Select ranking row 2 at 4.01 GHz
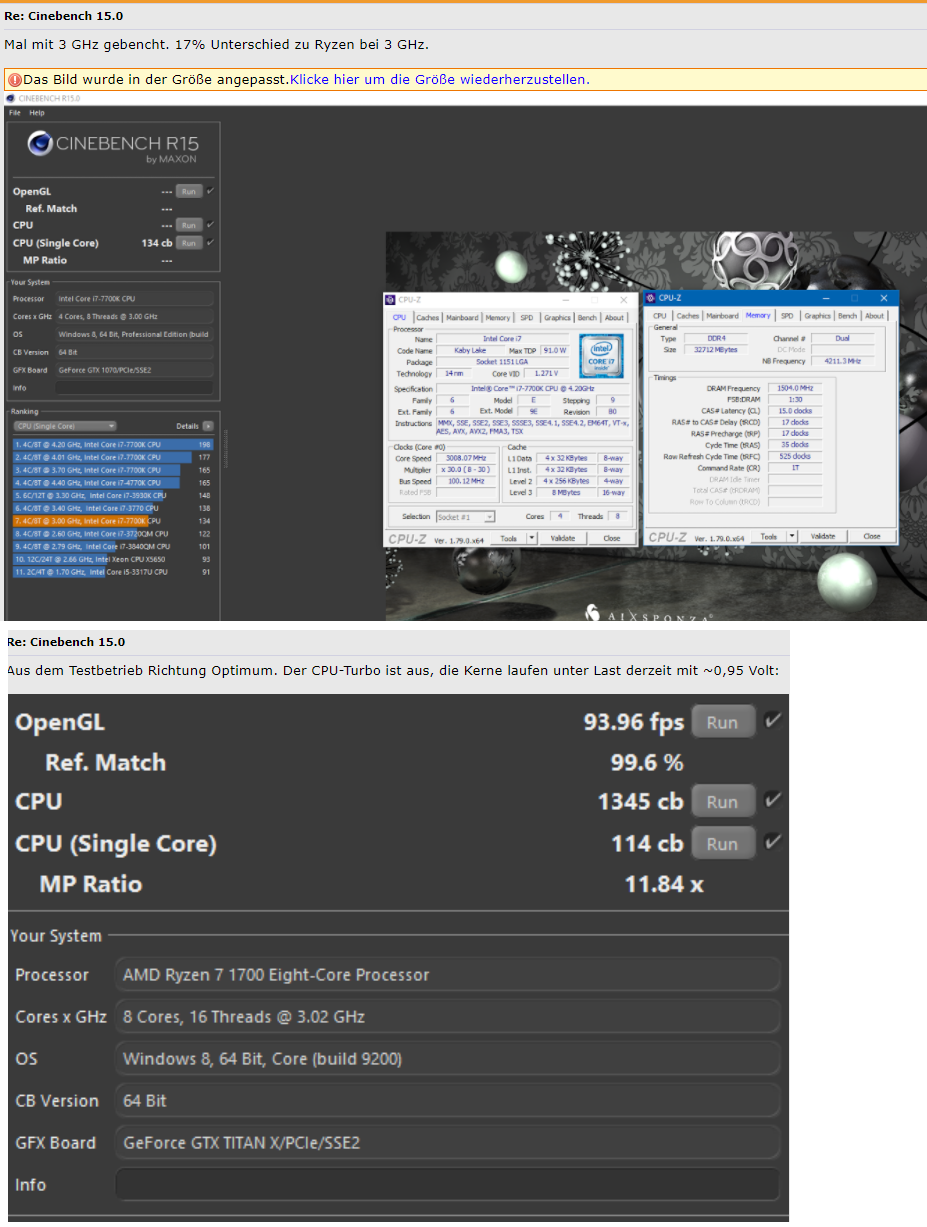Image resolution: width=927 pixels, height=1227 pixels. coord(113,457)
